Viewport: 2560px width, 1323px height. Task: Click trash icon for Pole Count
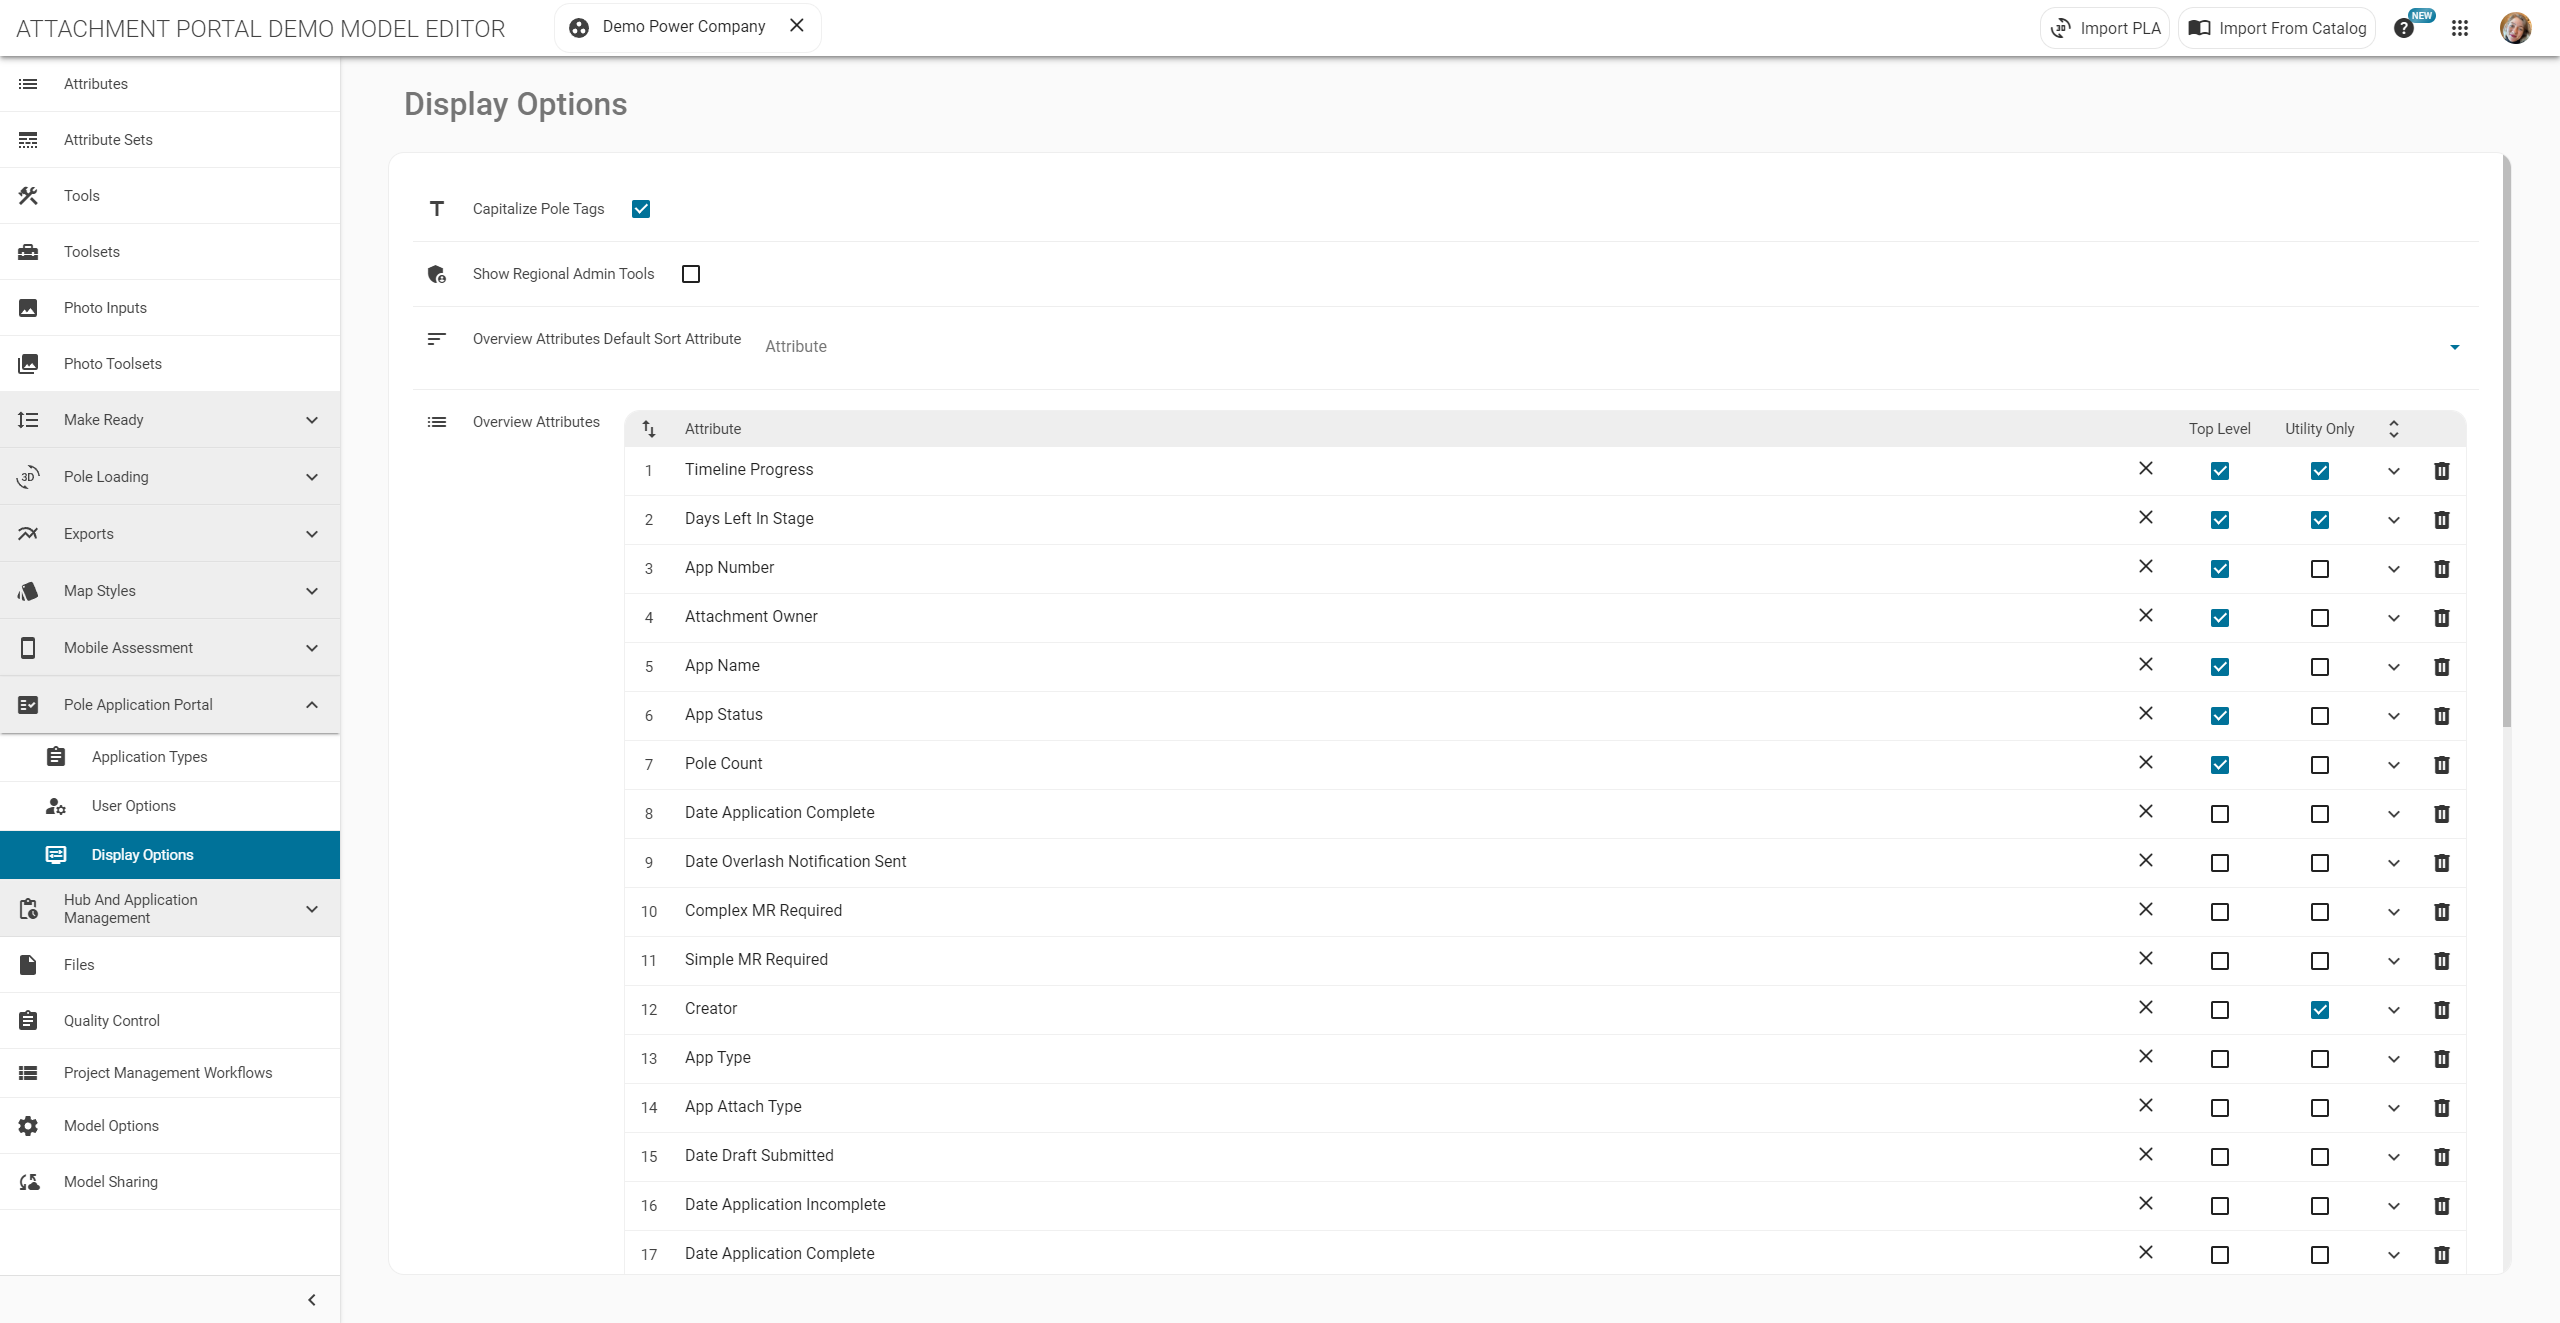point(2441,765)
